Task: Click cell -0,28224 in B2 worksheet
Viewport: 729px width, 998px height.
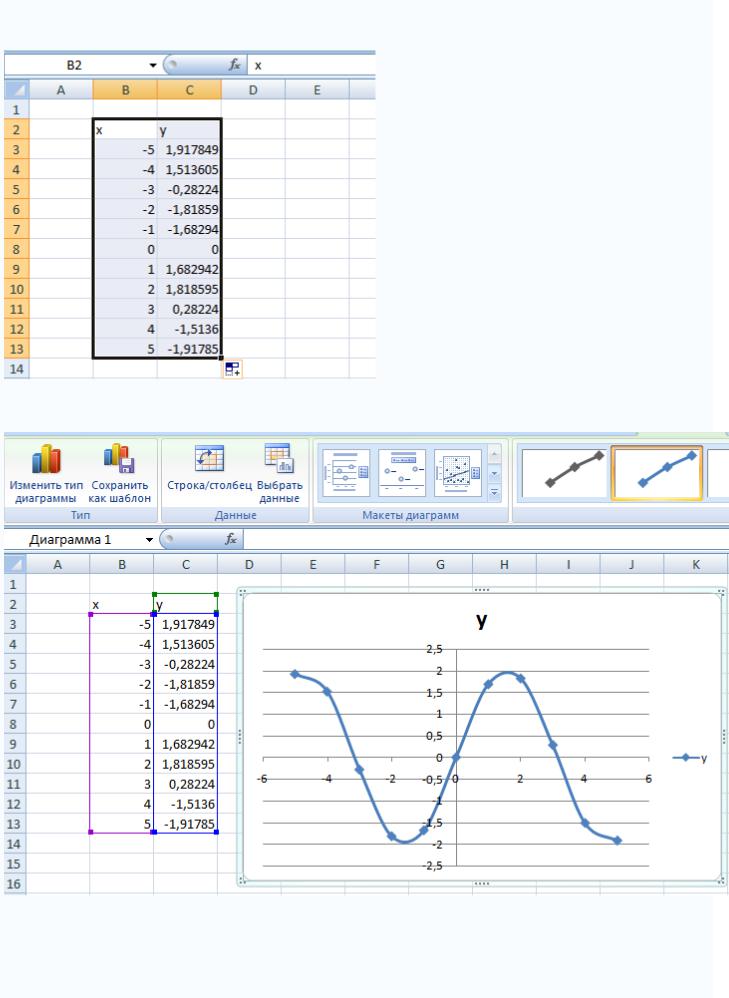Action: coord(189,190)
